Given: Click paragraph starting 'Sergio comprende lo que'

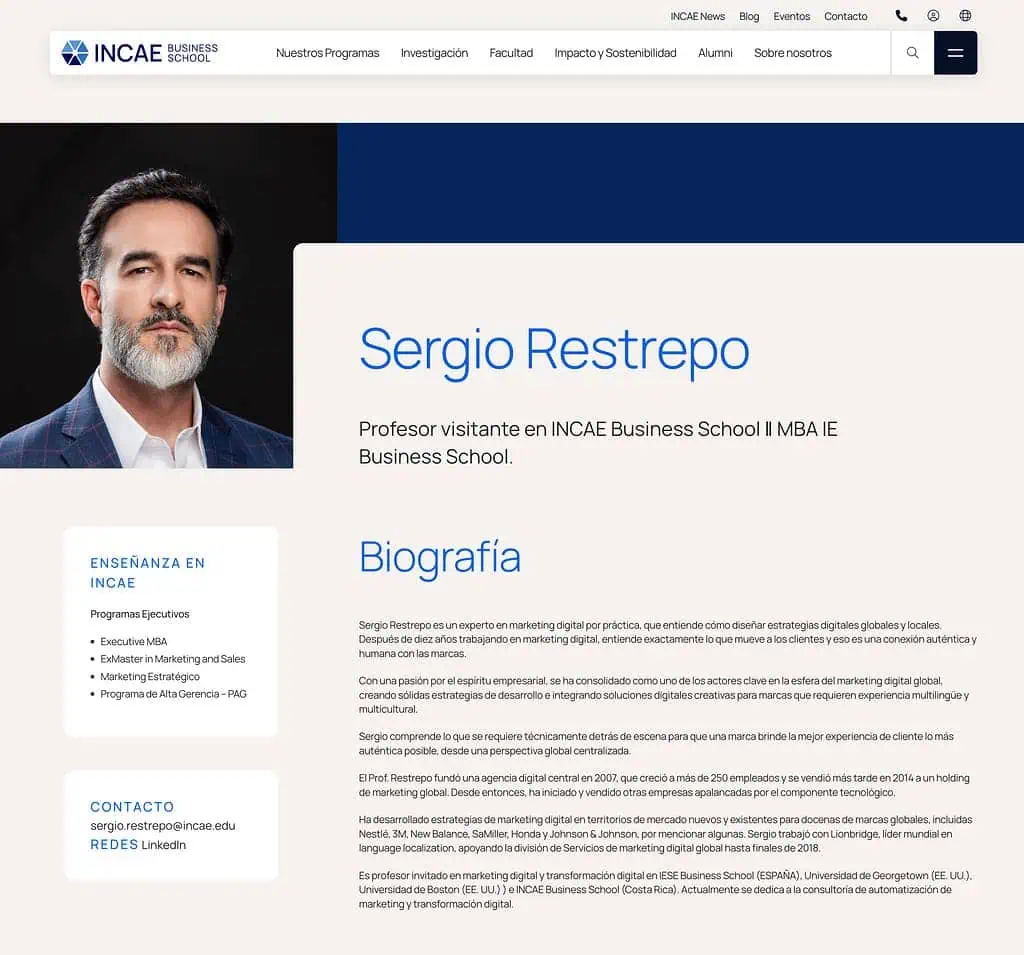Looking at the screenshot, I should [656, 743].
